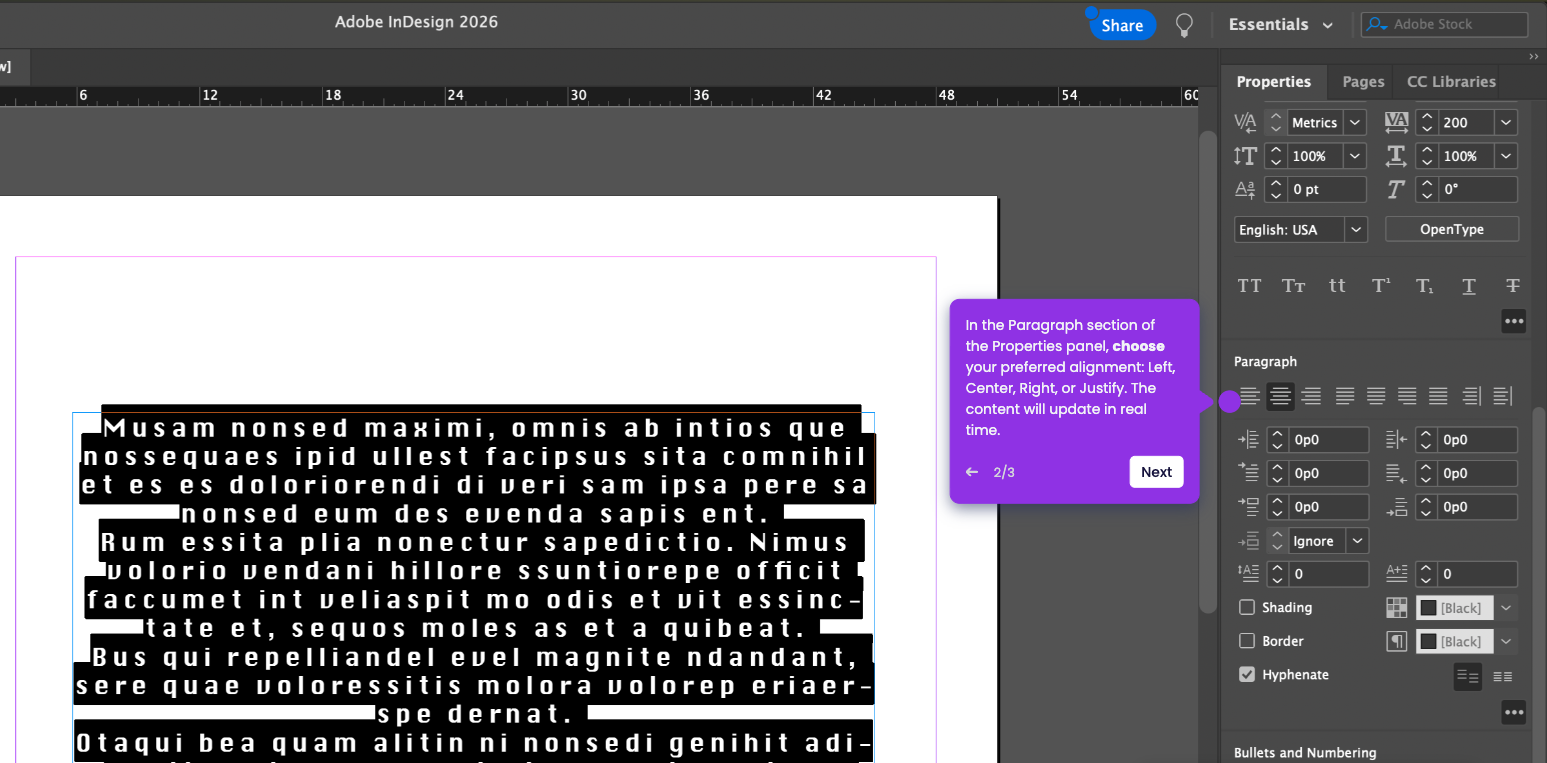Click the OpenType button
The image size is (1547, 763).
(x=1452, y=229)
